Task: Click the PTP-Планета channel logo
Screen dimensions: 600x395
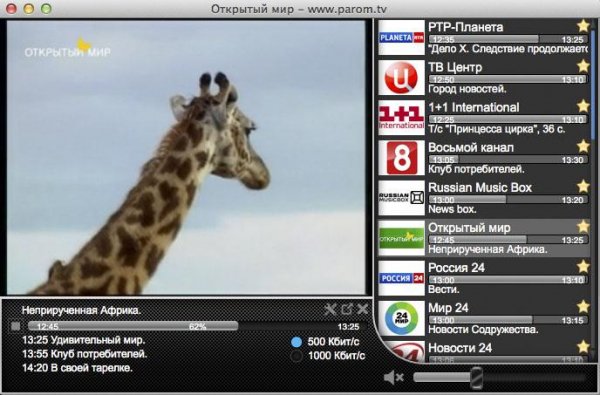Action: click(x=401, y=37)
